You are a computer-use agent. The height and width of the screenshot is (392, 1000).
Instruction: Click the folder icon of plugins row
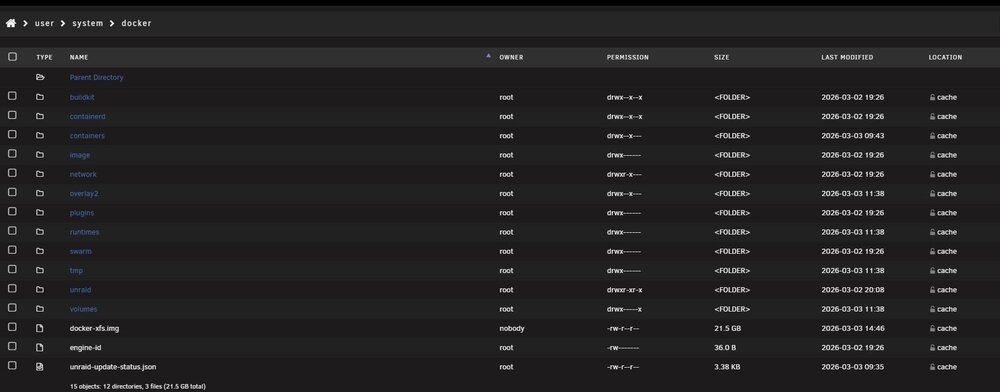pos(40,213)
